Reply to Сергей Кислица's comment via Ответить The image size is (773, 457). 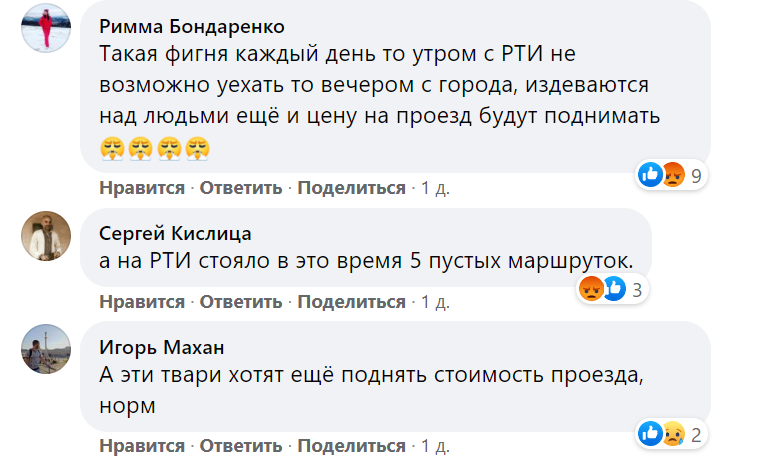[x=241, y=302]
